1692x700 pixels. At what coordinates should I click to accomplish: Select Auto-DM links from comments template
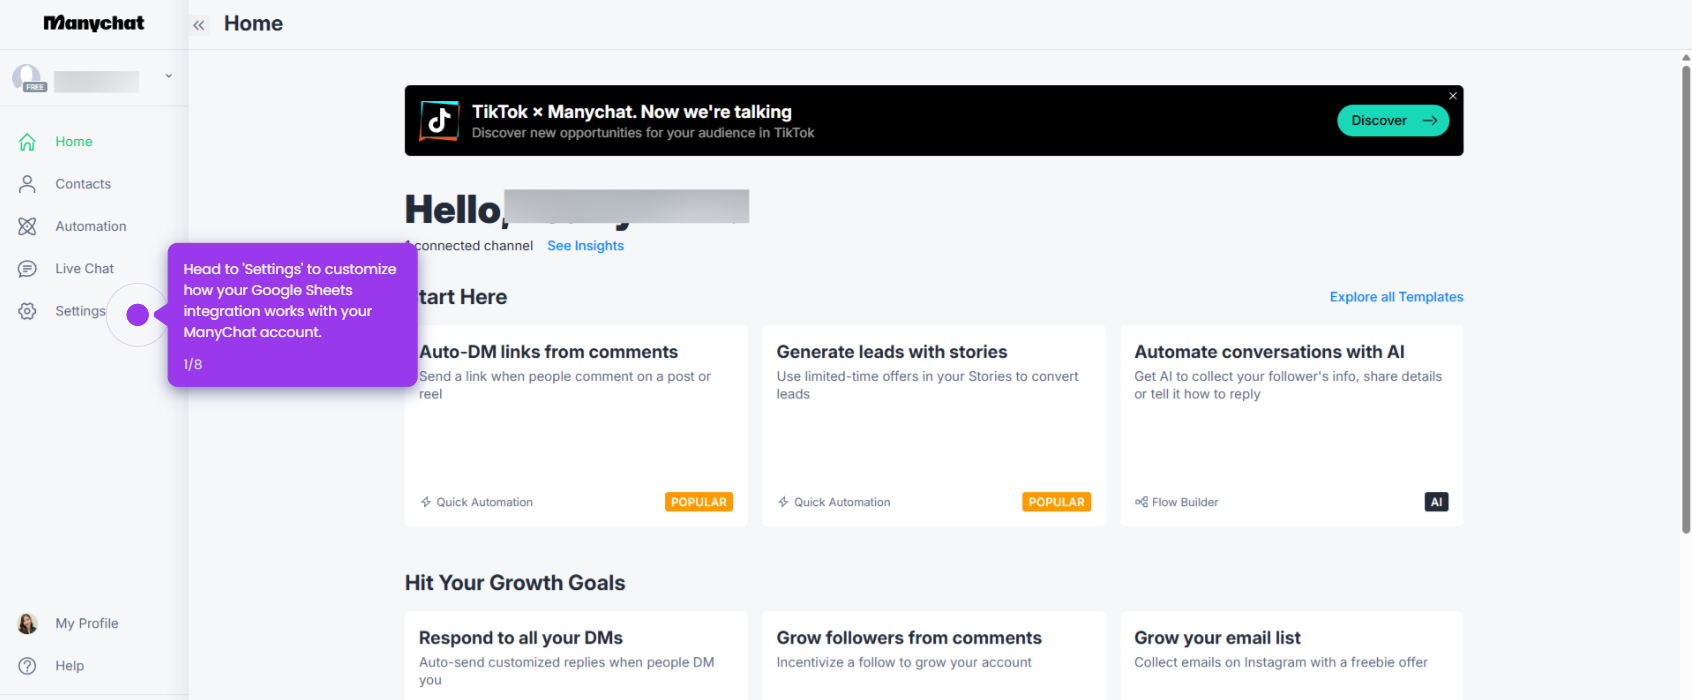pyautogui.click(x=576, y=426)
